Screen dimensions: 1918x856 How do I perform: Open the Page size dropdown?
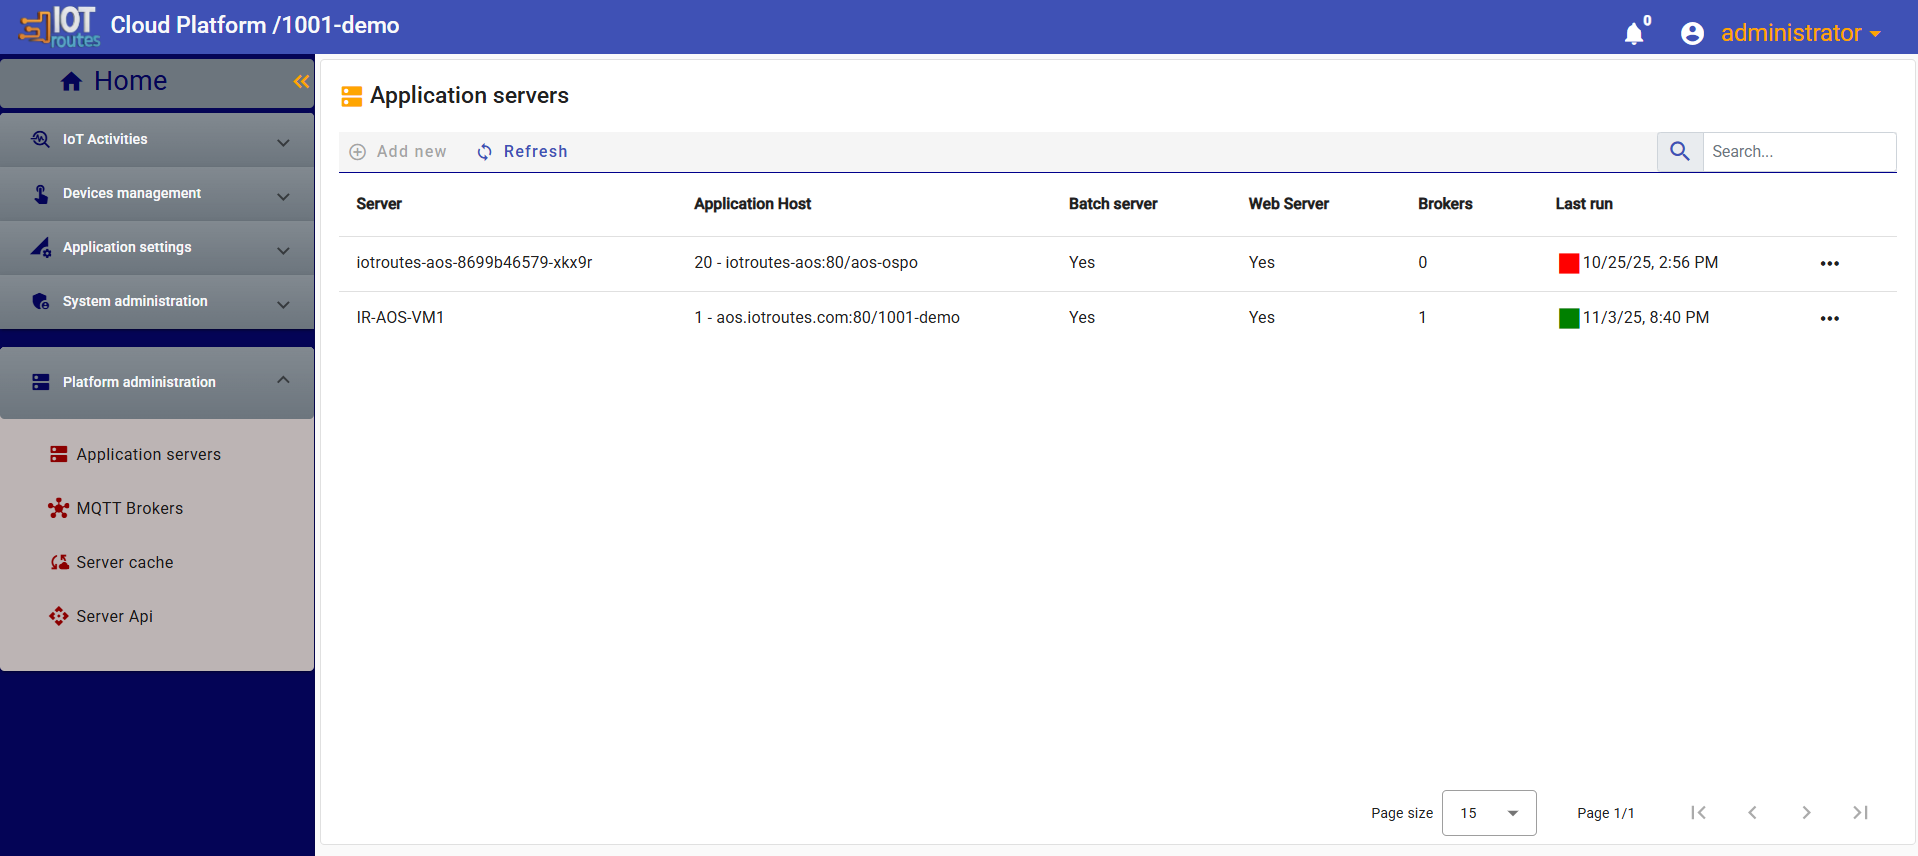pyautogui.click(x=1488, y=813)
